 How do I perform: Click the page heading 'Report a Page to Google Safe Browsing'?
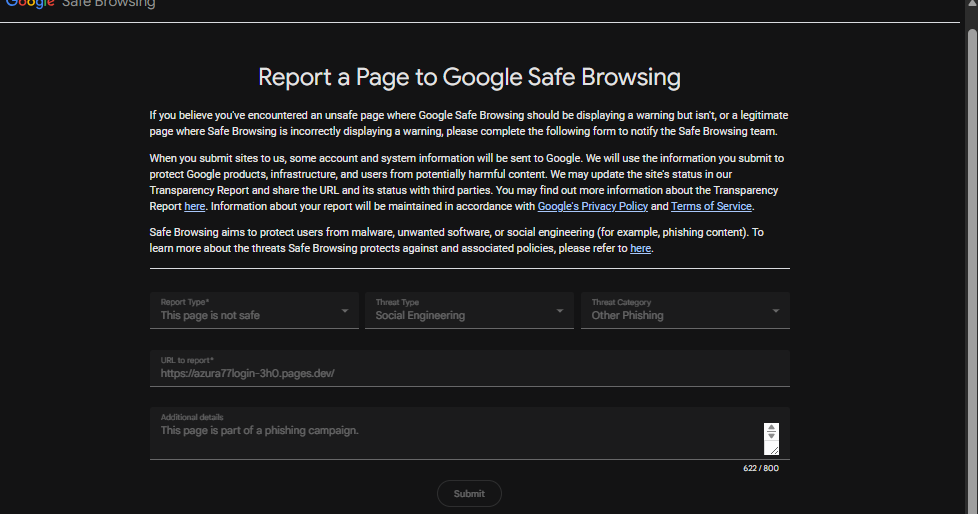pos(469,77)
